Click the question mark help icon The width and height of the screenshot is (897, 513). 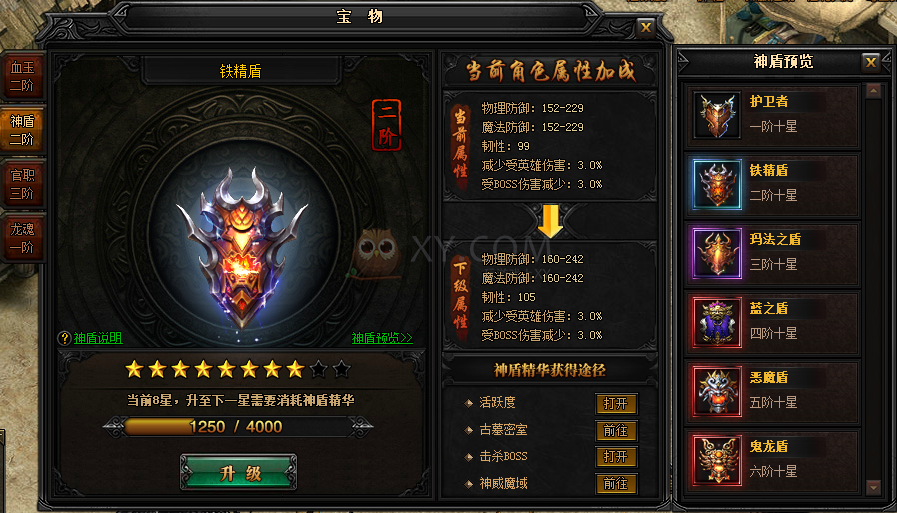[x=64, y=338]
